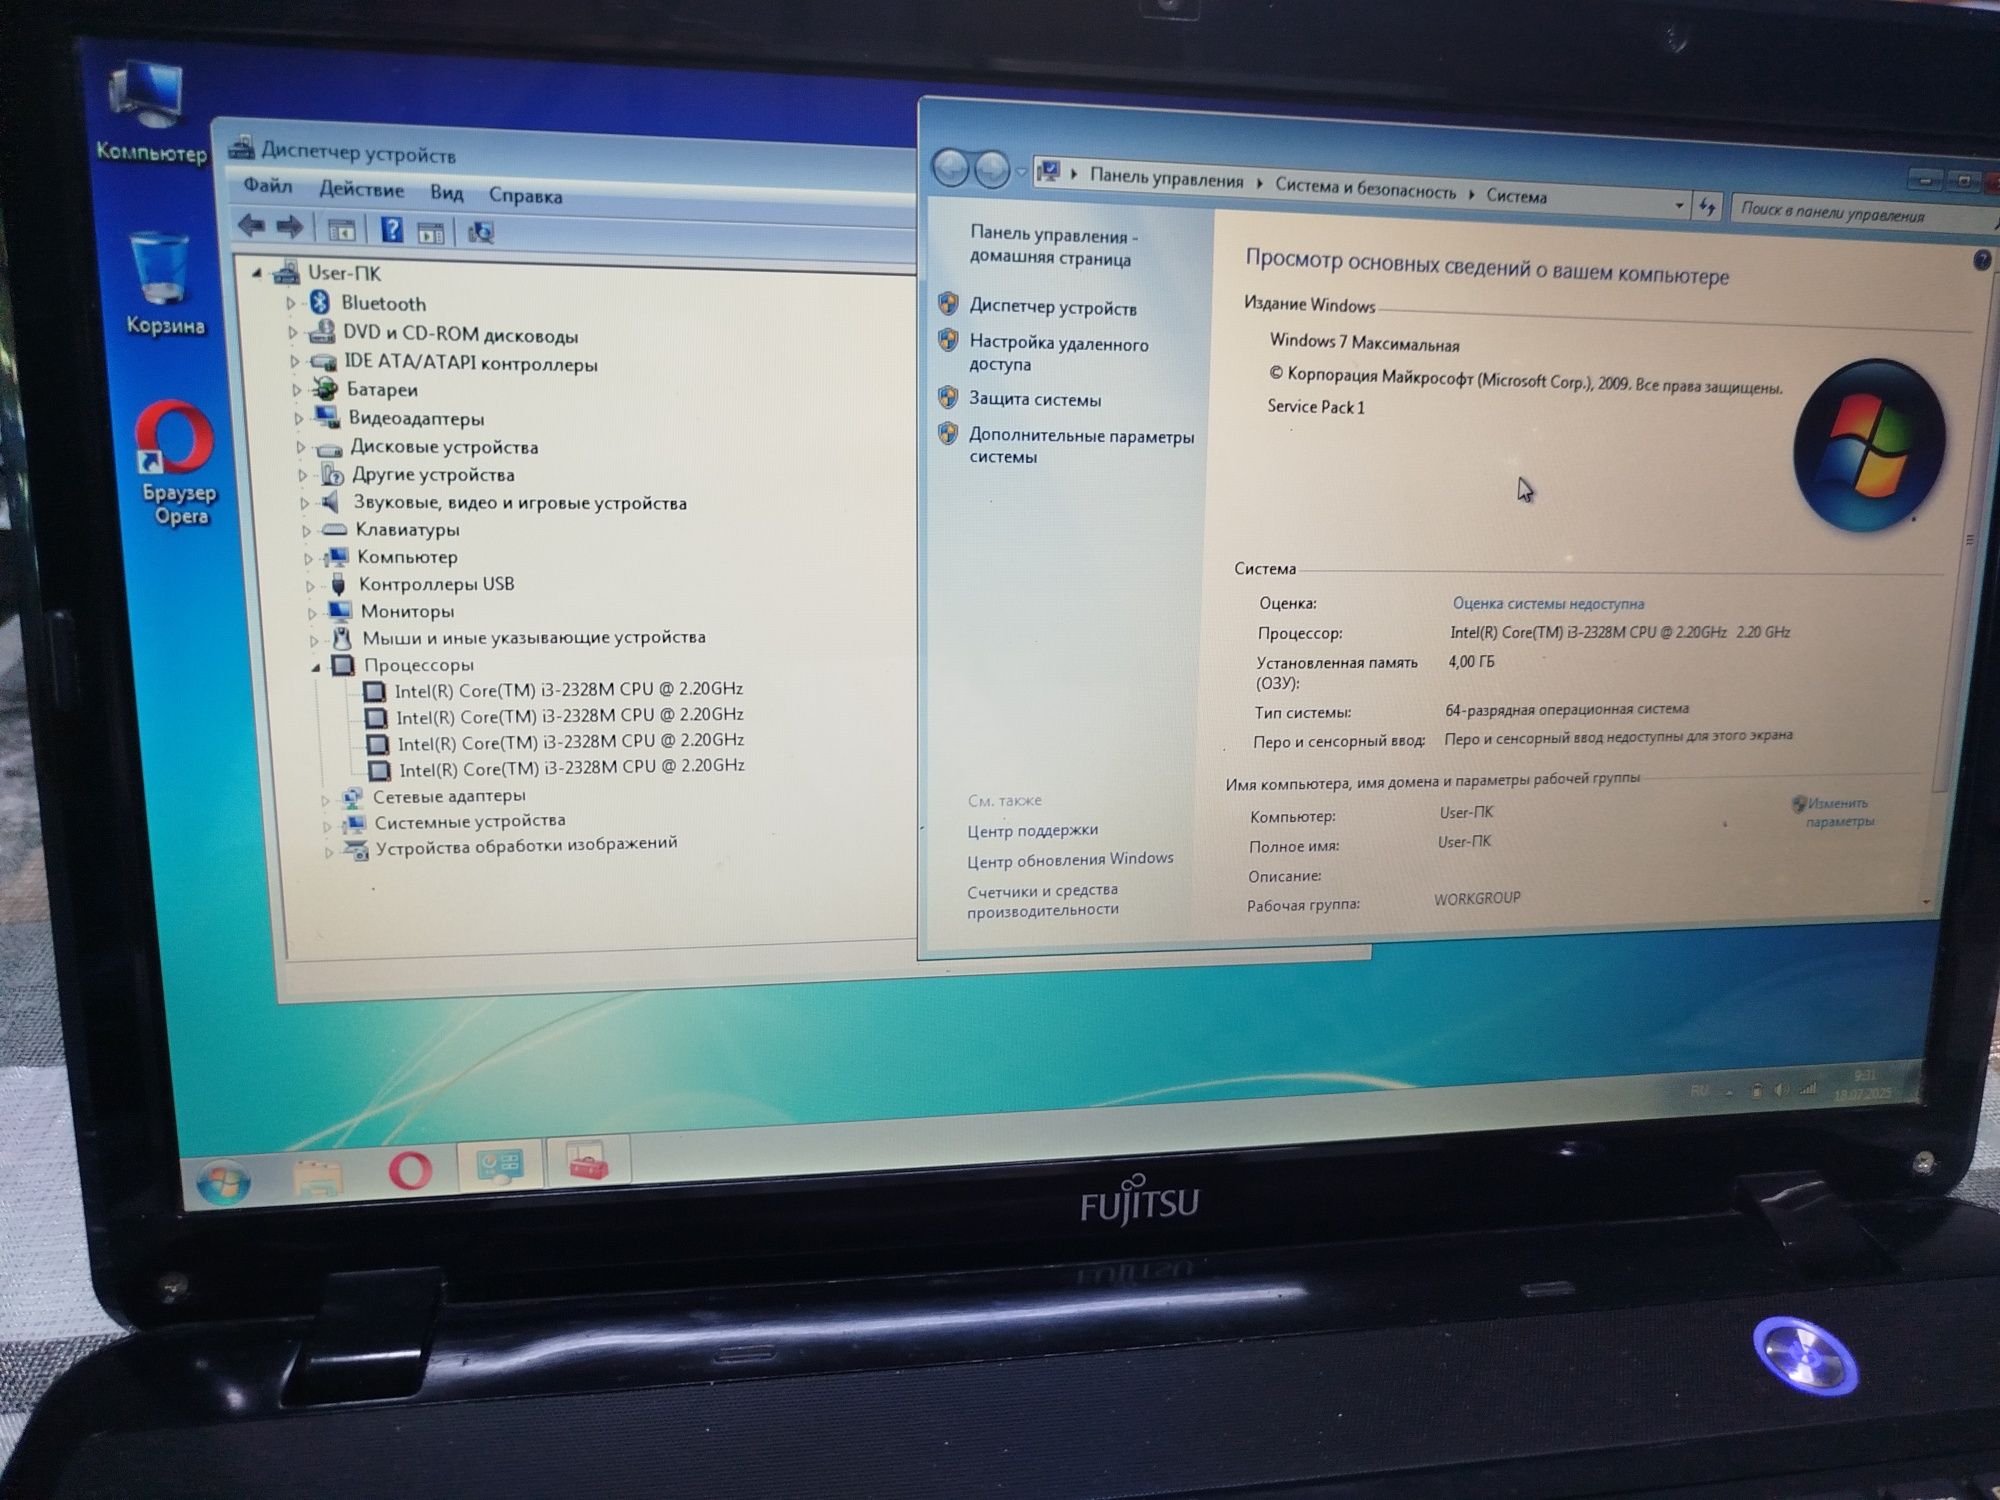
Task: Click the Back button in System window
Action: click(x=950, y=168)
